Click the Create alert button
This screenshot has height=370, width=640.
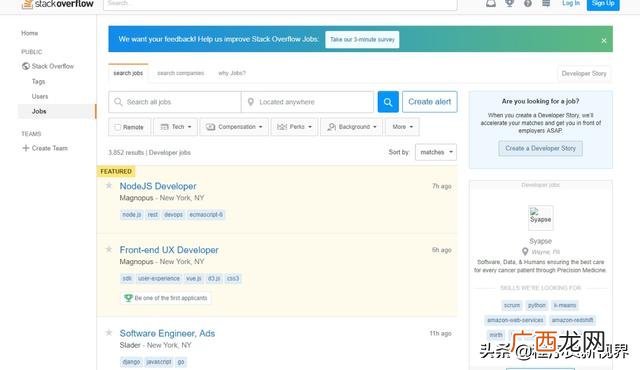click(x=429, y=102)
